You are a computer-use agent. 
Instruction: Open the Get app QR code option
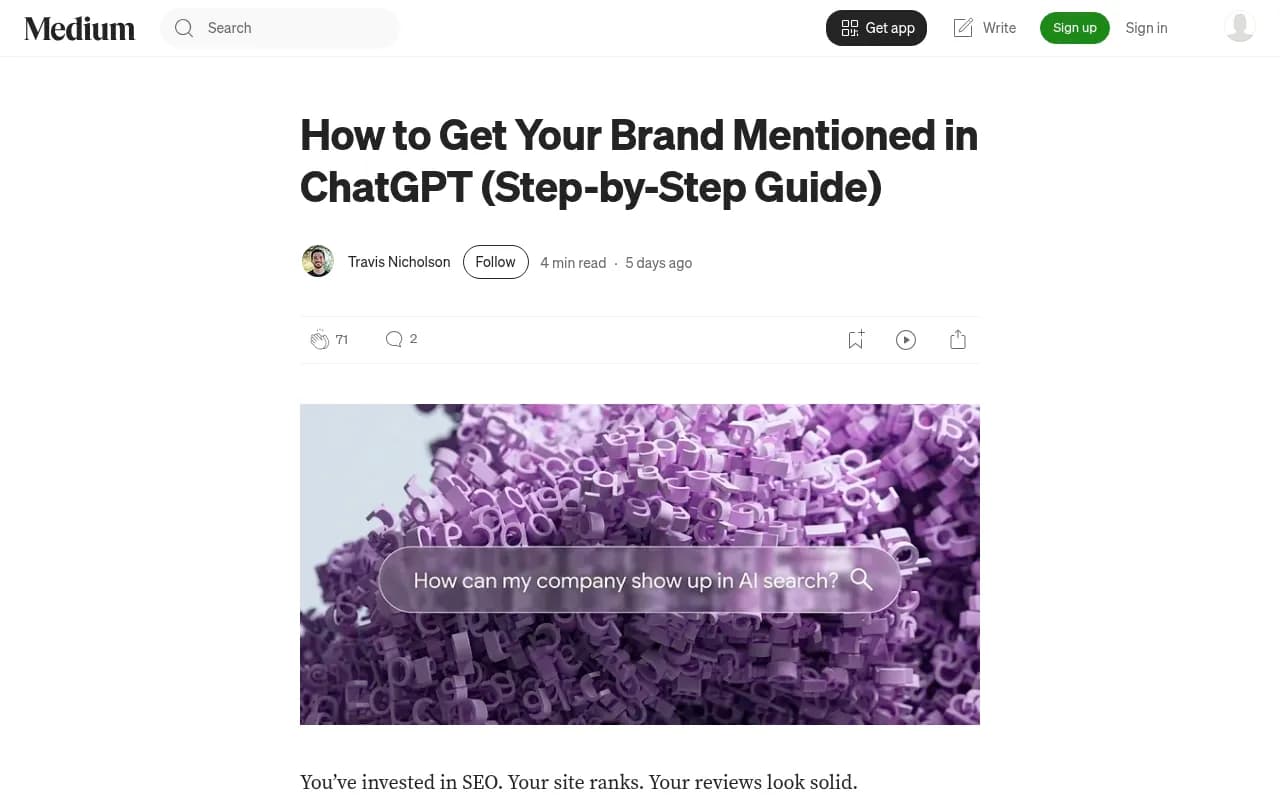click(876, 28)
